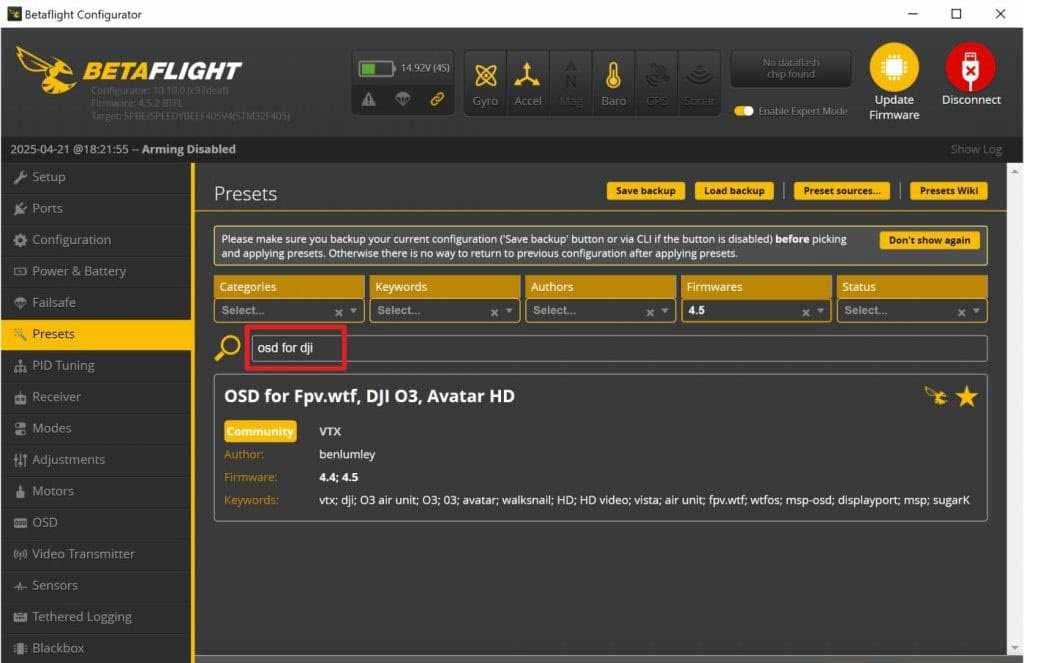This screenshot has width=1037, height=663.
Task: Open the Authors dropdown arrow
Action: [x=665, y=310]
